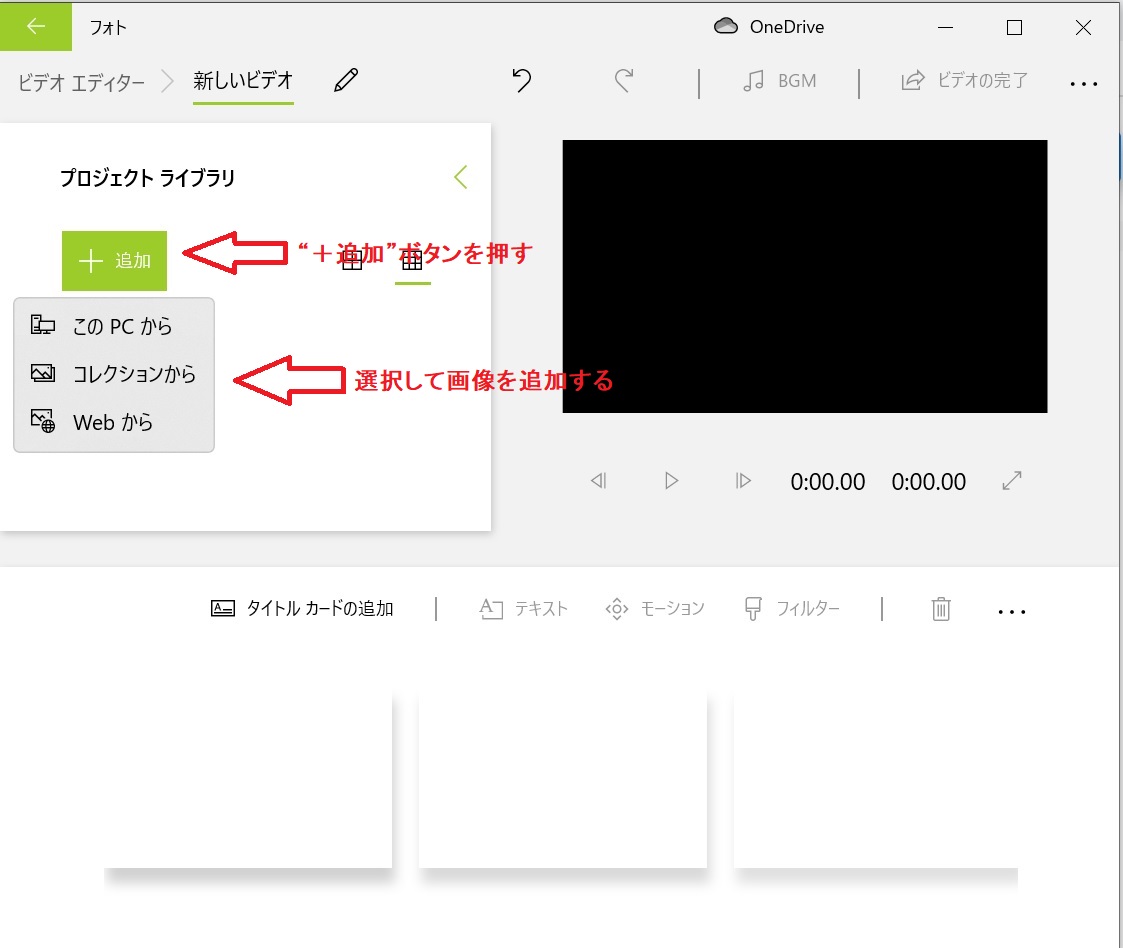
Task: Expand the preview to fullscreen
Action: [x=1011, y=481]
